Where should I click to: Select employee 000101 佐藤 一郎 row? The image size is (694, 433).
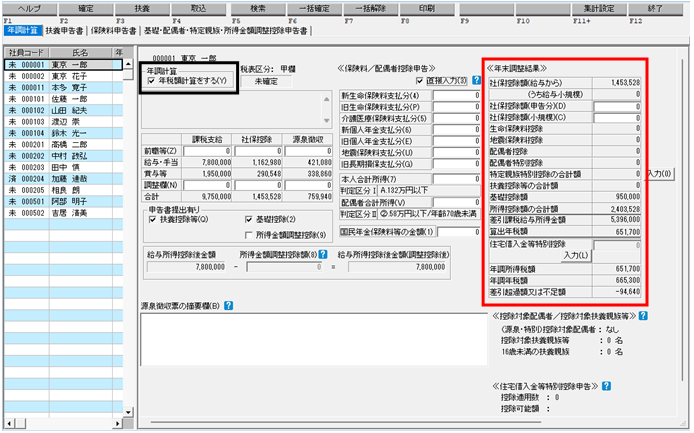(x=63, y=99)
